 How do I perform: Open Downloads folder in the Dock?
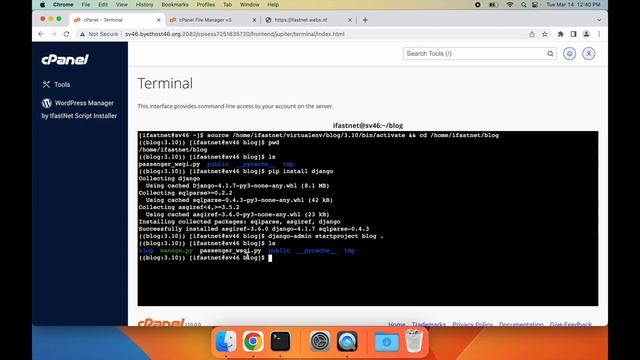(387, 341)
